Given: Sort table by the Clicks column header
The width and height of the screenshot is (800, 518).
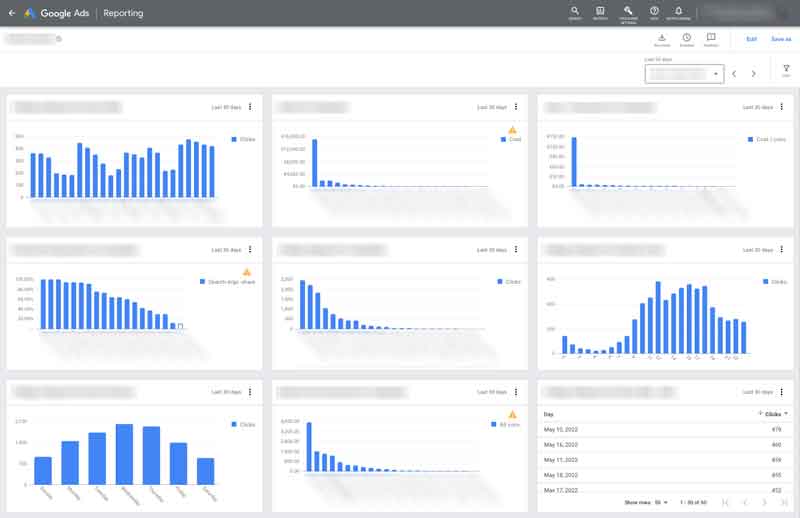Looking at the screenshot, I should [x=773, y=414].
